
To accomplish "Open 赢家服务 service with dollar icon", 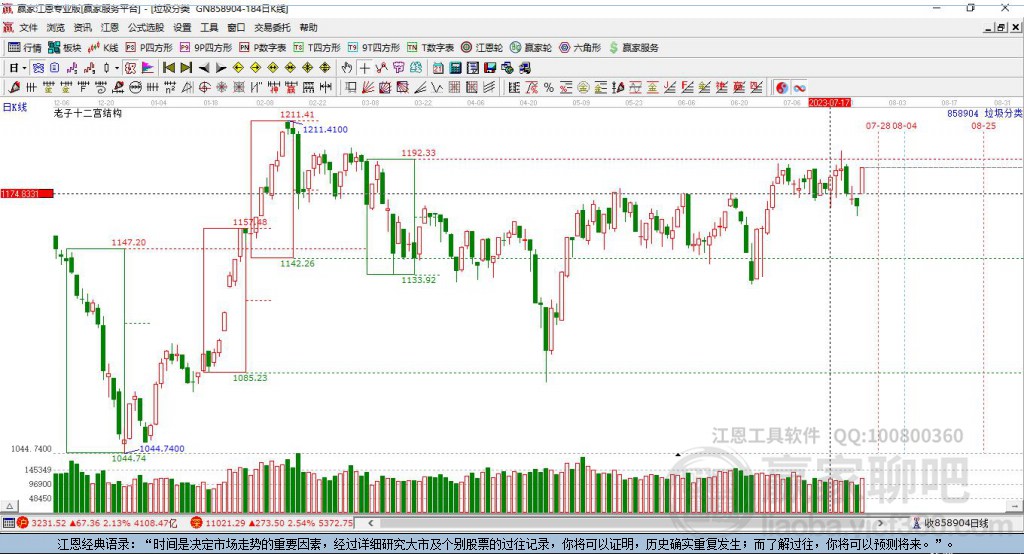I will point(633,48).
